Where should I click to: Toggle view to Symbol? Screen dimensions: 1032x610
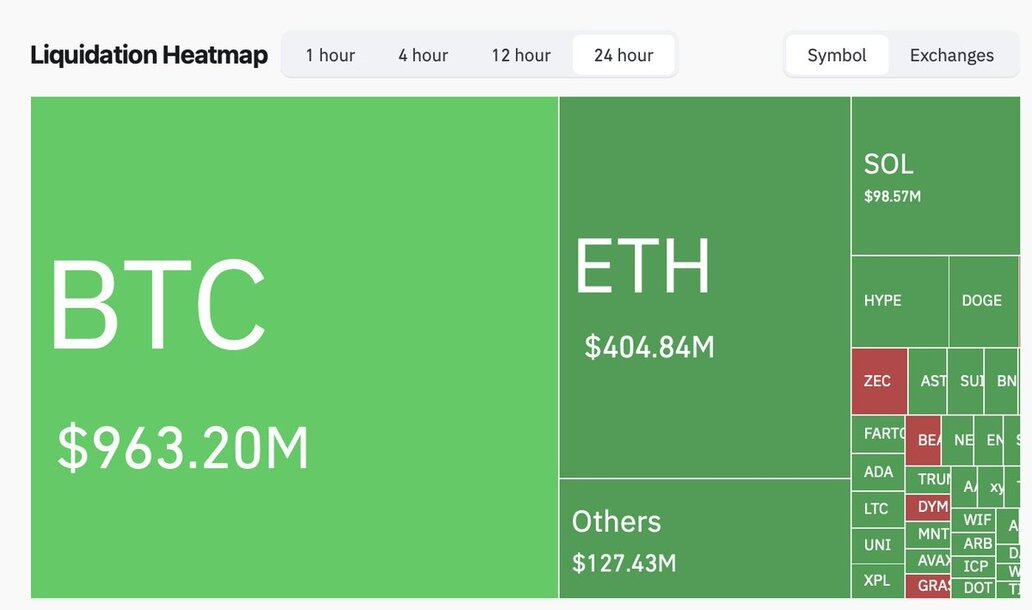(837, 55)
